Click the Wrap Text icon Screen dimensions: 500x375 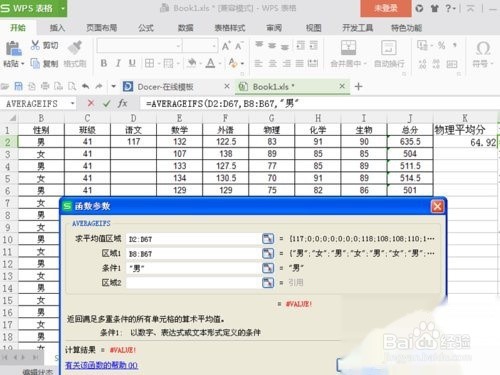[389, 48]
